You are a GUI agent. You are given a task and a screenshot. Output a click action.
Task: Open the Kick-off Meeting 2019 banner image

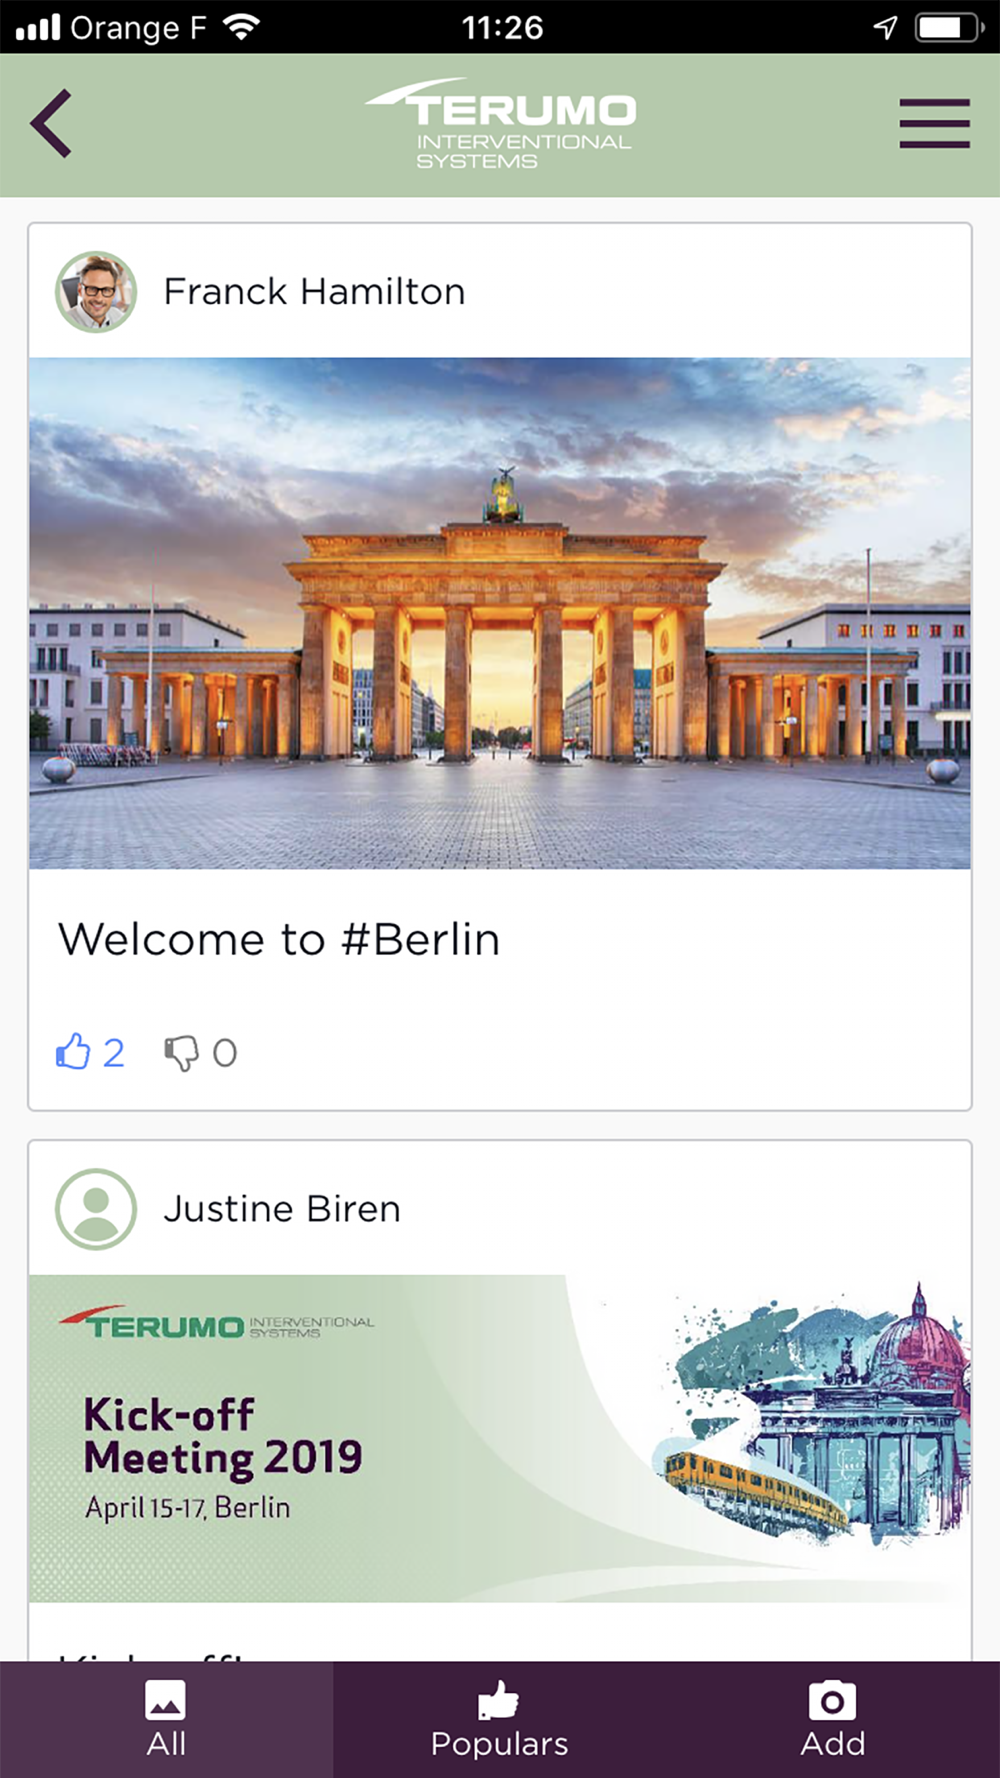[x=500, y=1438]
